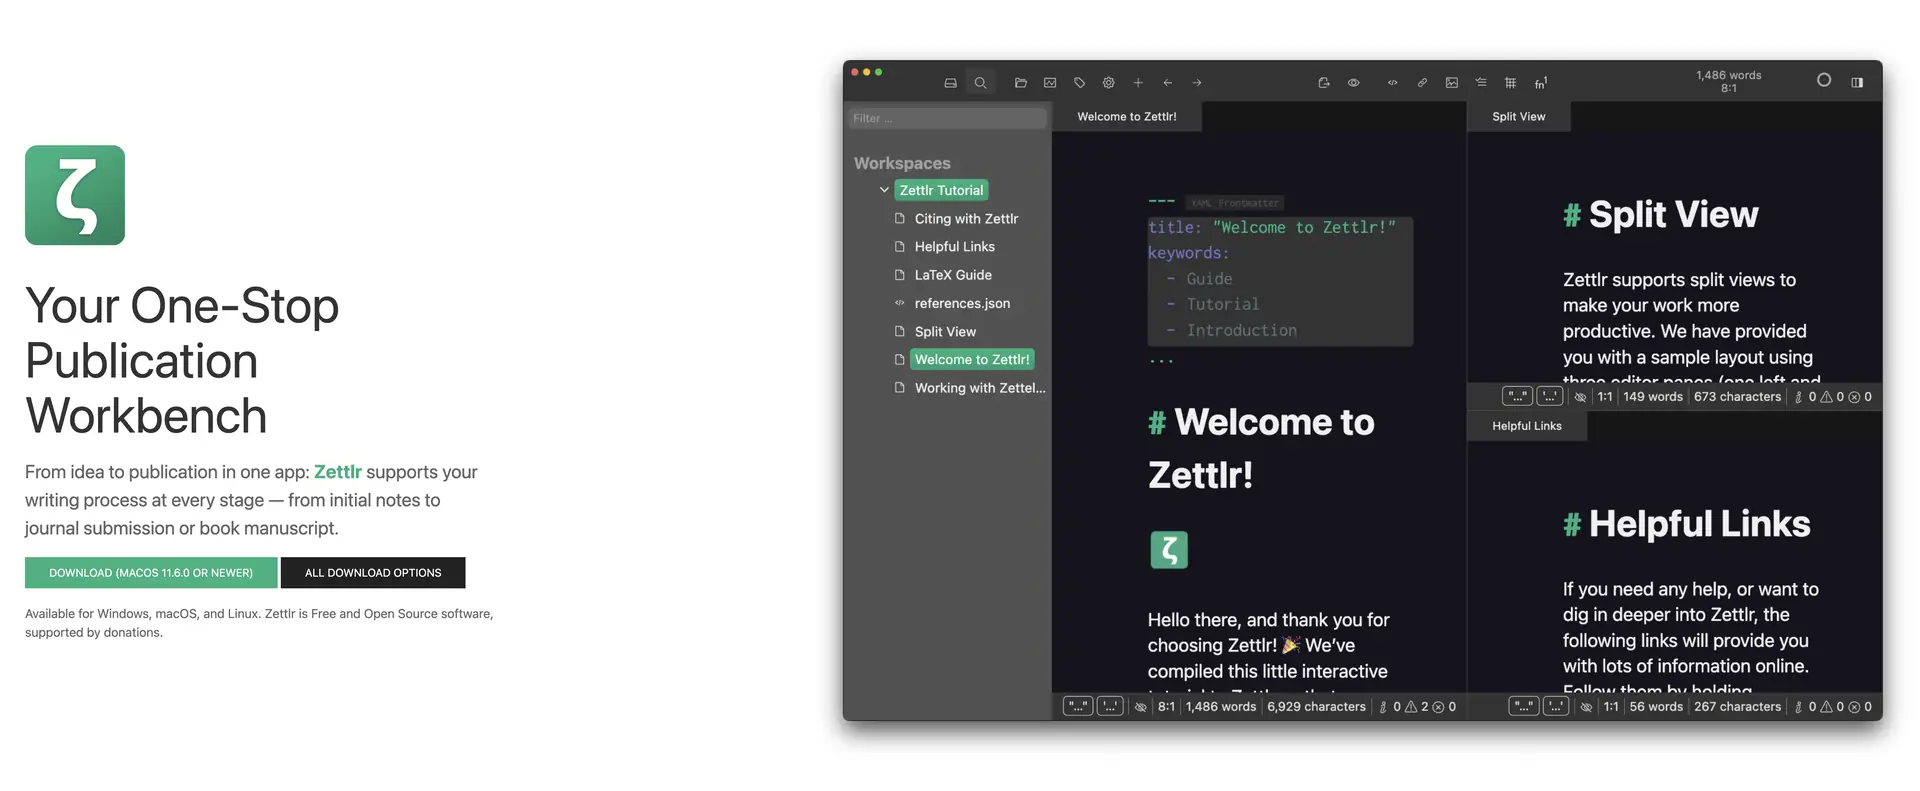Viewport: 1920px width, 791px height.
Task: Click the code icon beside references.json
Action: tap(899, 303)
